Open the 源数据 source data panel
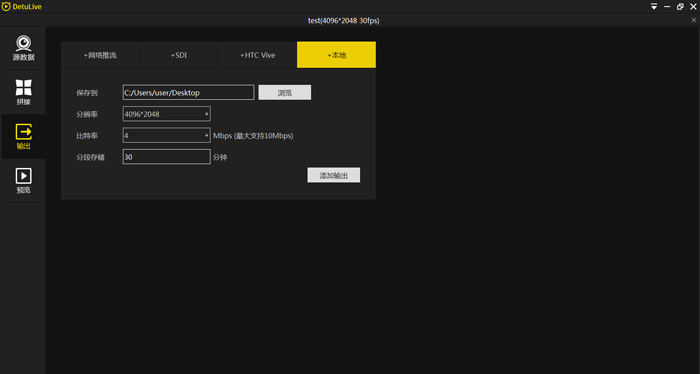The width and height of the screenshot is (700, 374). coord(23,48)
